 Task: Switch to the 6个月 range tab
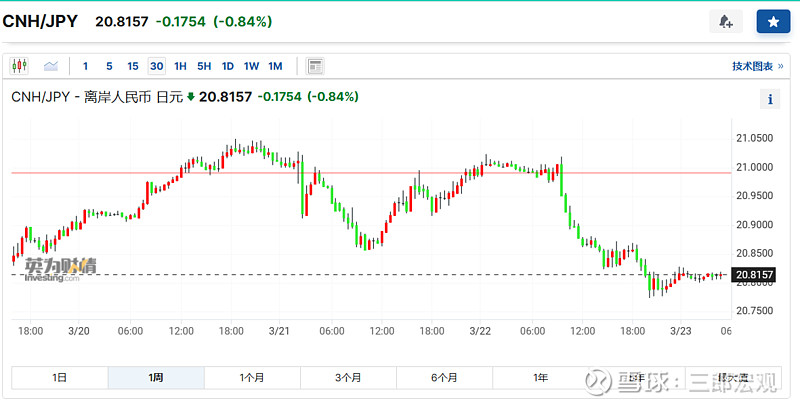444,377
